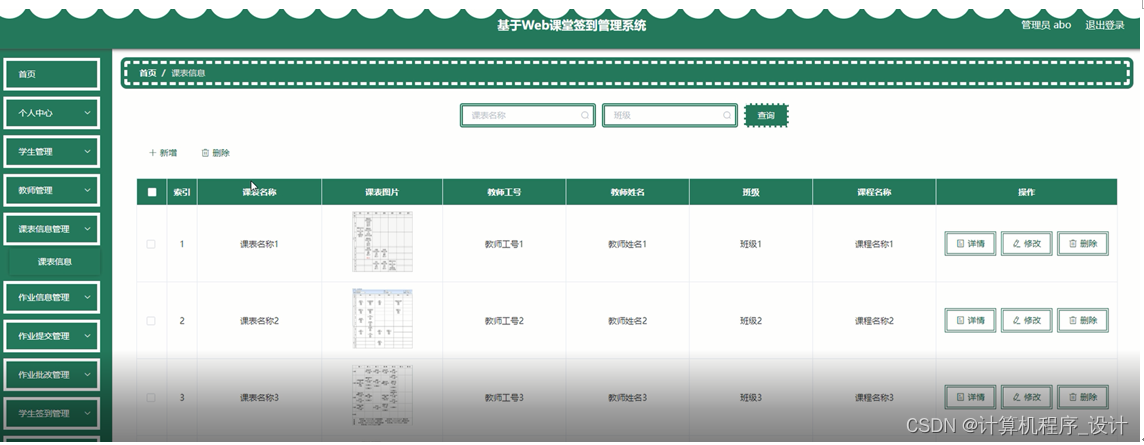Viewport: 1144px width, 445px height.
Task: Click the 课表信息 breadcrumb text
Action: click(188, 73)
